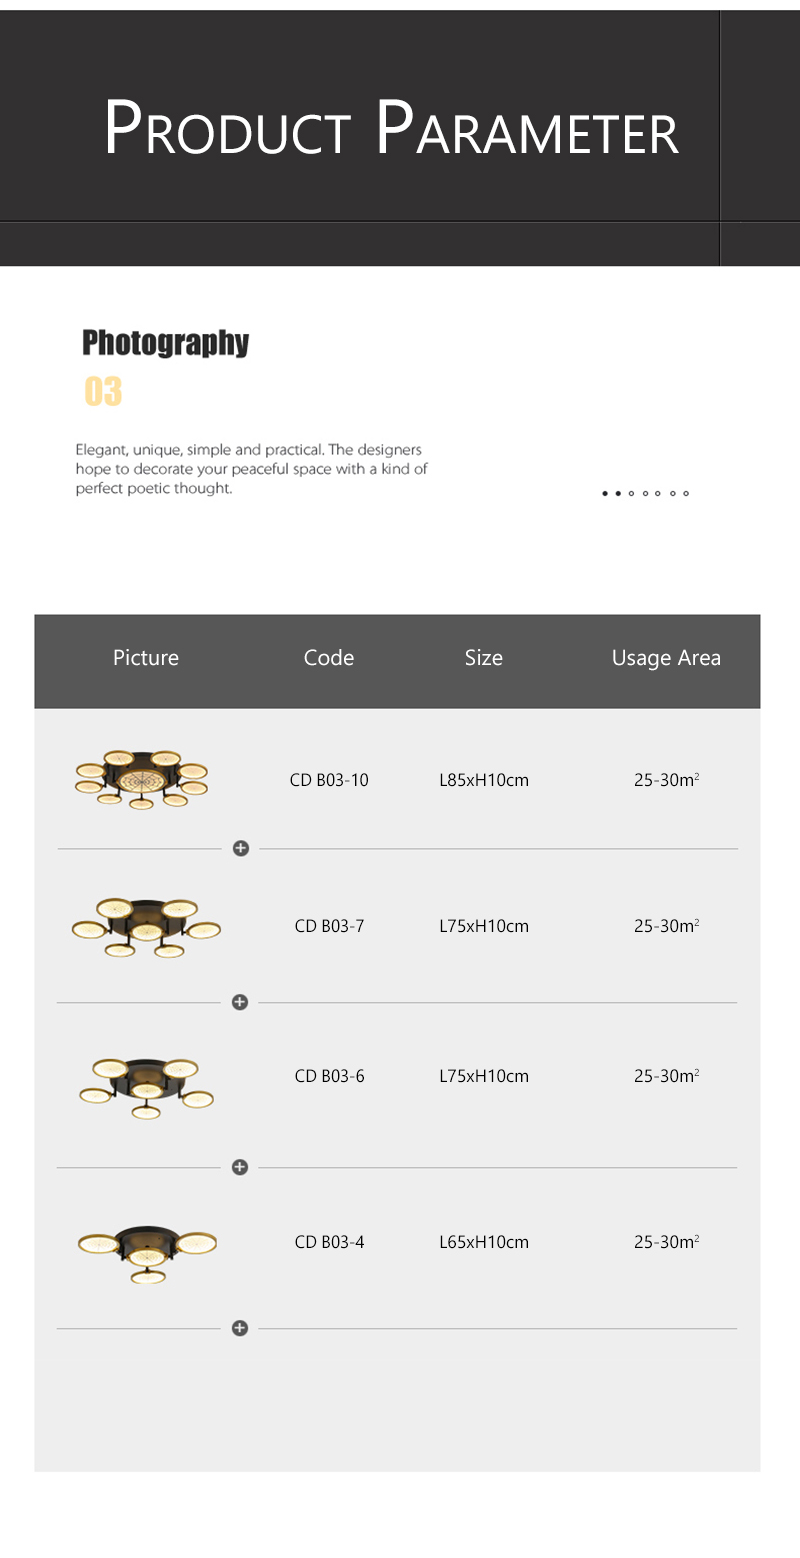Image resolution: width=800 pixels, height=1558 pixels.
Task: Select the CD B03-10 product code
Action: [329, 780]
